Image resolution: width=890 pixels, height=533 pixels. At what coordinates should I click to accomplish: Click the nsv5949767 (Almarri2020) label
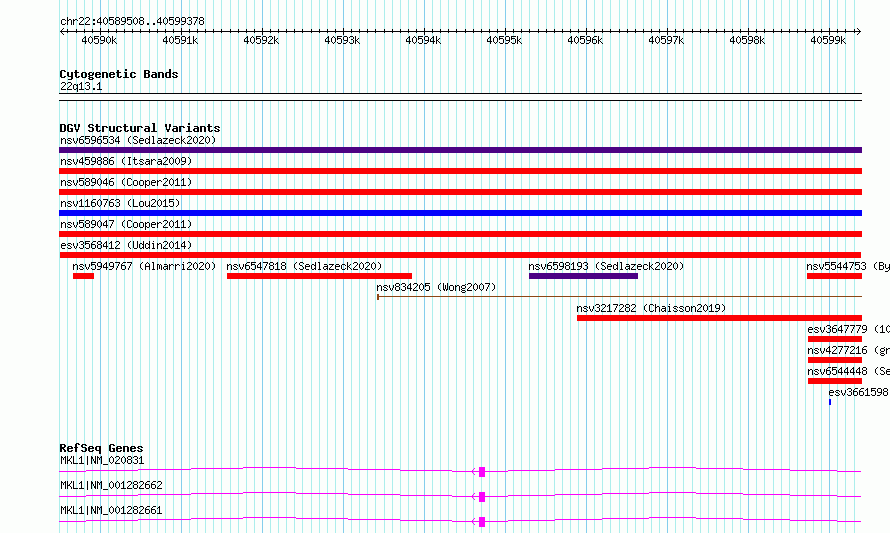coord(144,266)
